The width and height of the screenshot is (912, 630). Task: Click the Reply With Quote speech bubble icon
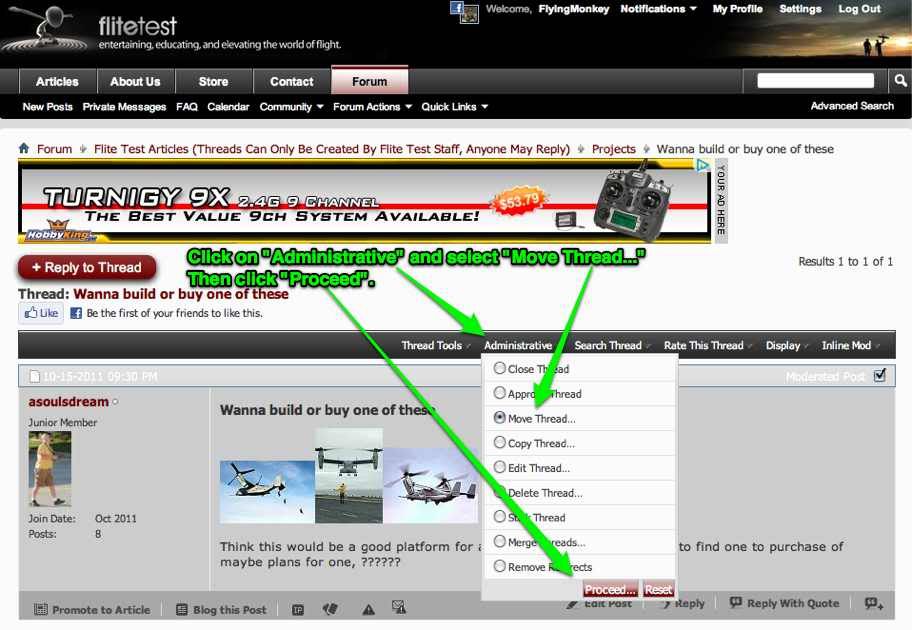tap(736, 602)
